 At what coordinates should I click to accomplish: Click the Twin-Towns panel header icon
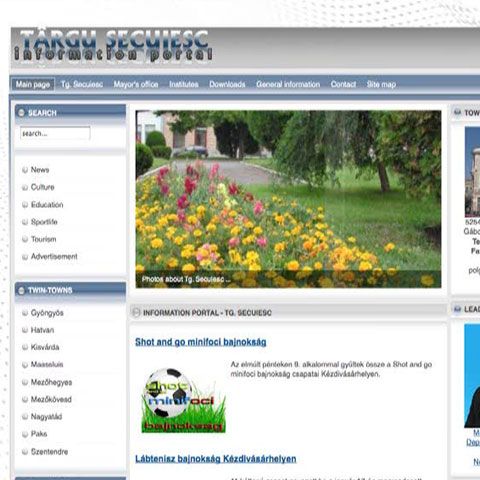[x=21, y=290]
